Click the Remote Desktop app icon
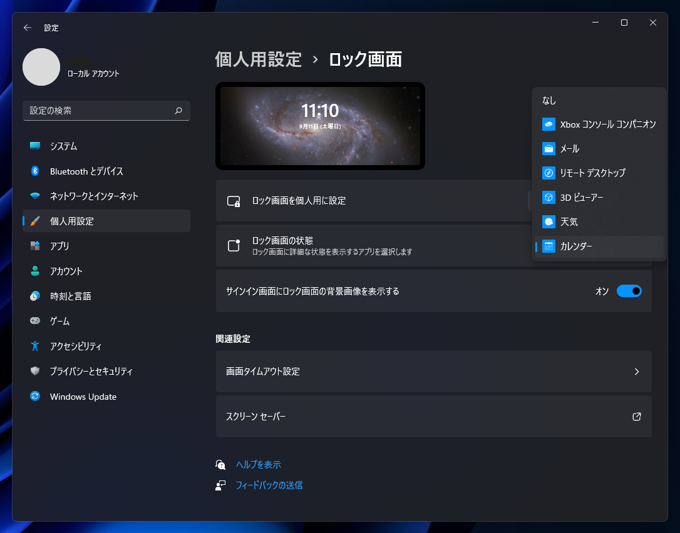This screenshot has height=533, width=680. [x=549, y=173]
